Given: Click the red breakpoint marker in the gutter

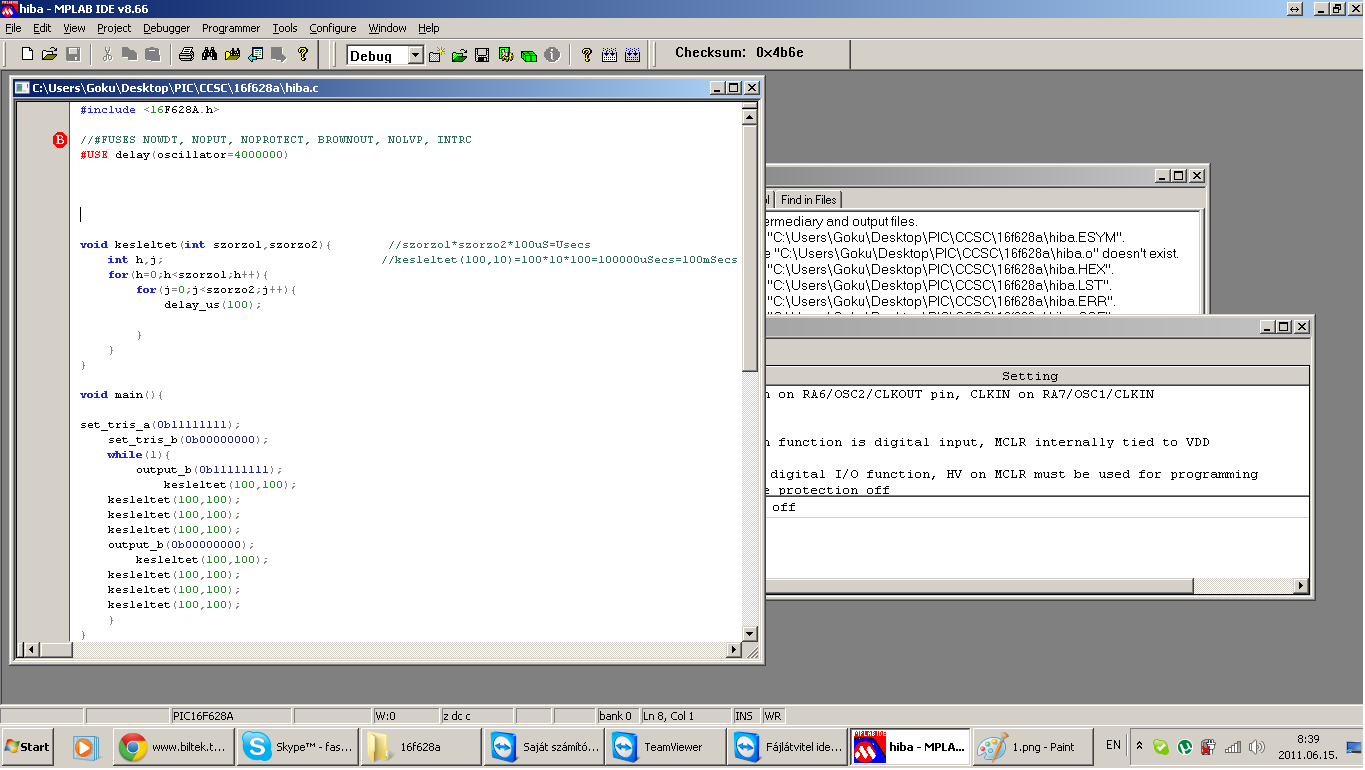Looking at the screenshot, I should [59, 140].
